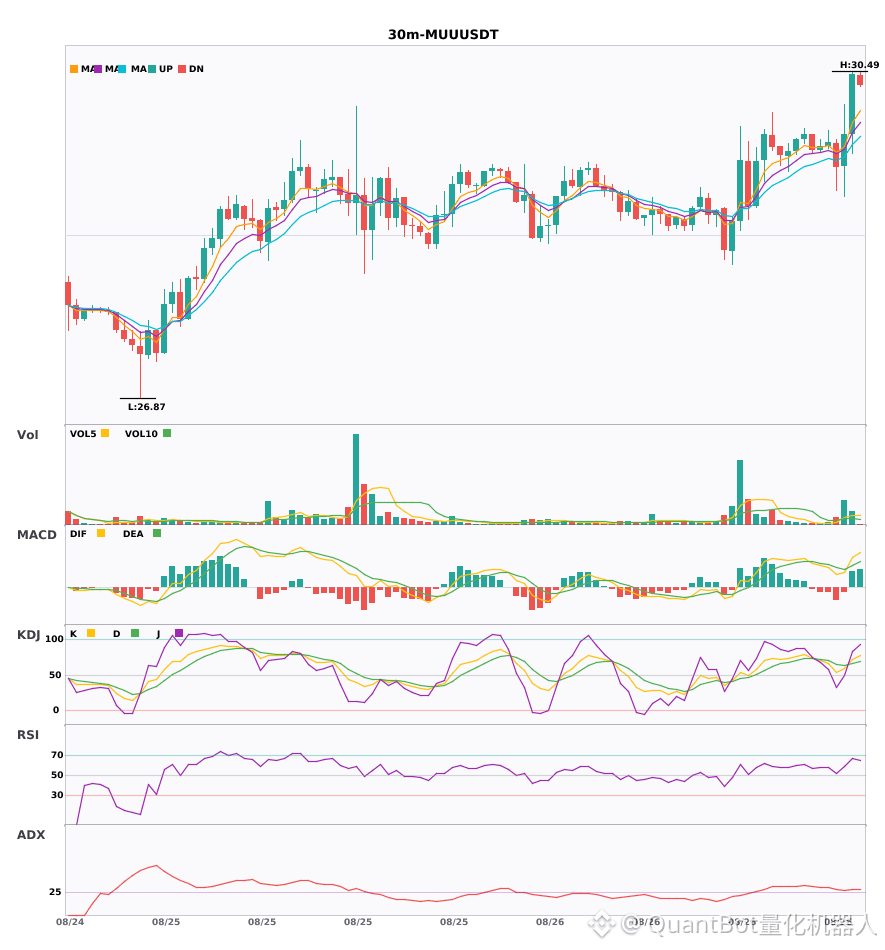Select the UP legend label

166,69
